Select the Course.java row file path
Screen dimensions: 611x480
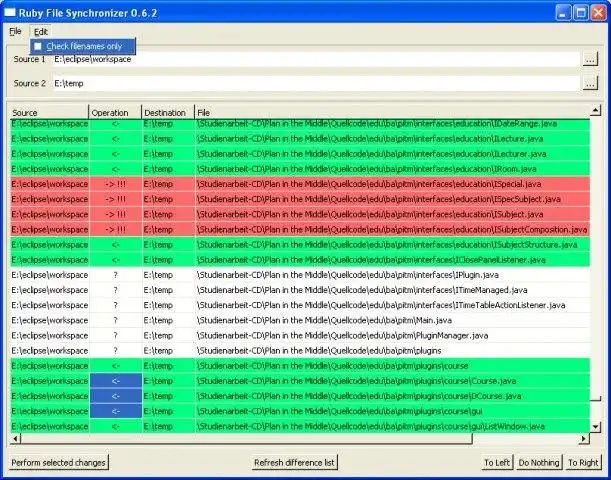point(357,381)
